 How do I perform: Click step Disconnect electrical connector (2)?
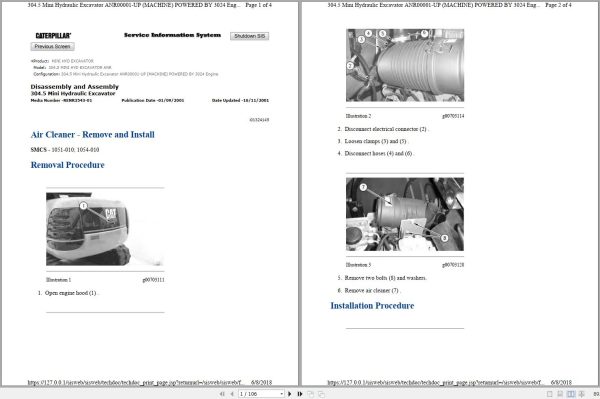click(386, 129)
